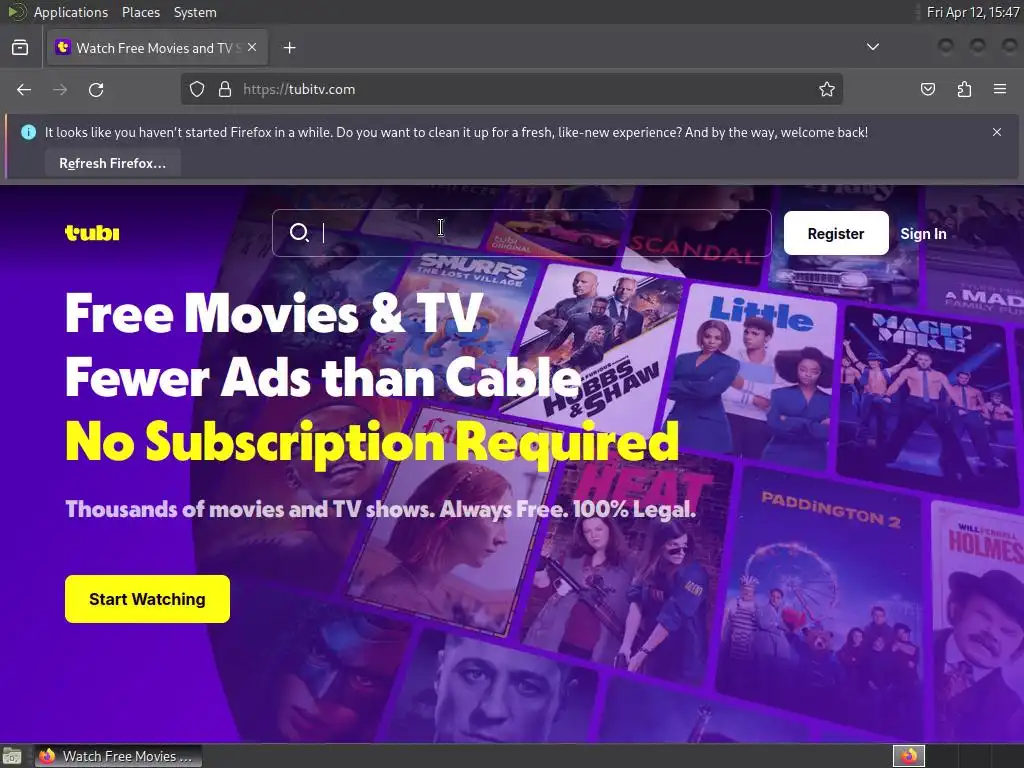Click the Refresh Firefox button
Screen dimensions: 1024x768
(x=112, y=163)
